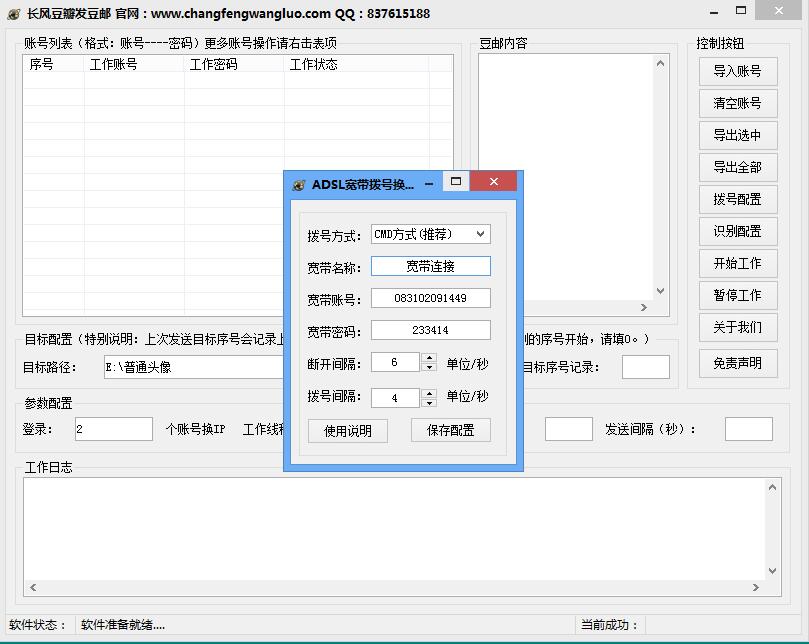Screen dimensions: 809x644
Task: Click the 豆邮内容 panel scrollbar down arrow
Action: (x=659, y=291)
